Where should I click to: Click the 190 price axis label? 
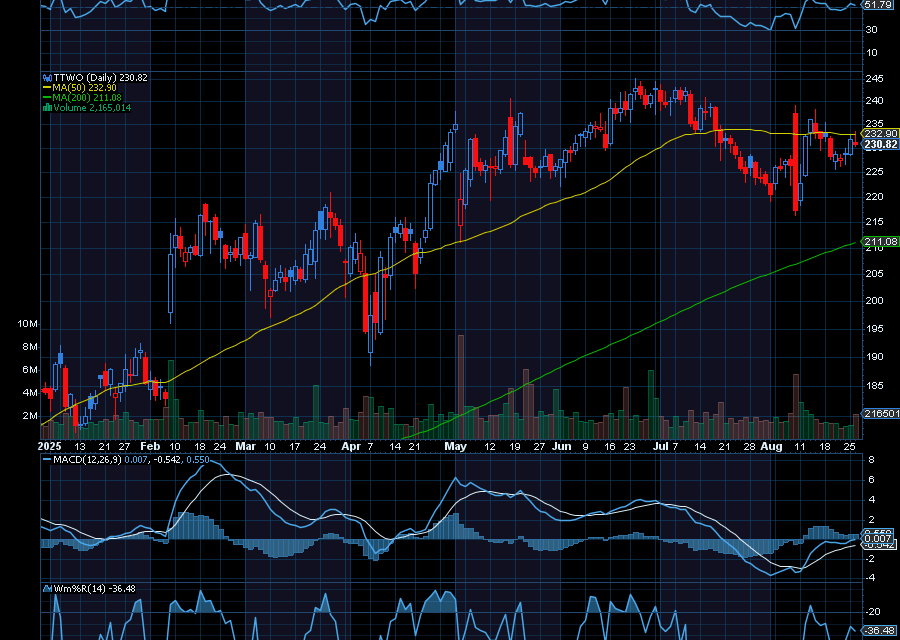[x=874, y=356]
